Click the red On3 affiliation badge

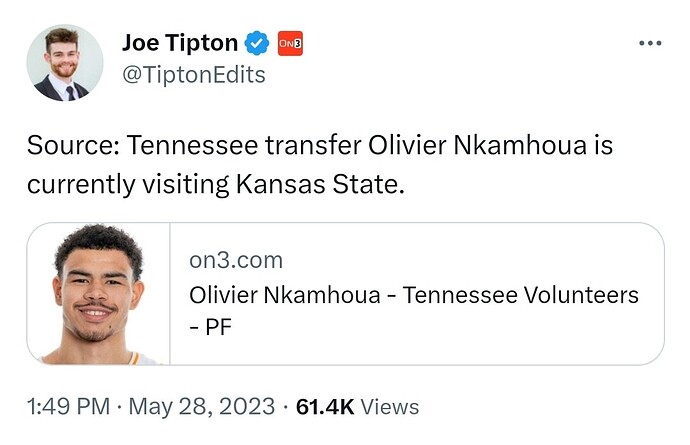[x=290, y=43]
